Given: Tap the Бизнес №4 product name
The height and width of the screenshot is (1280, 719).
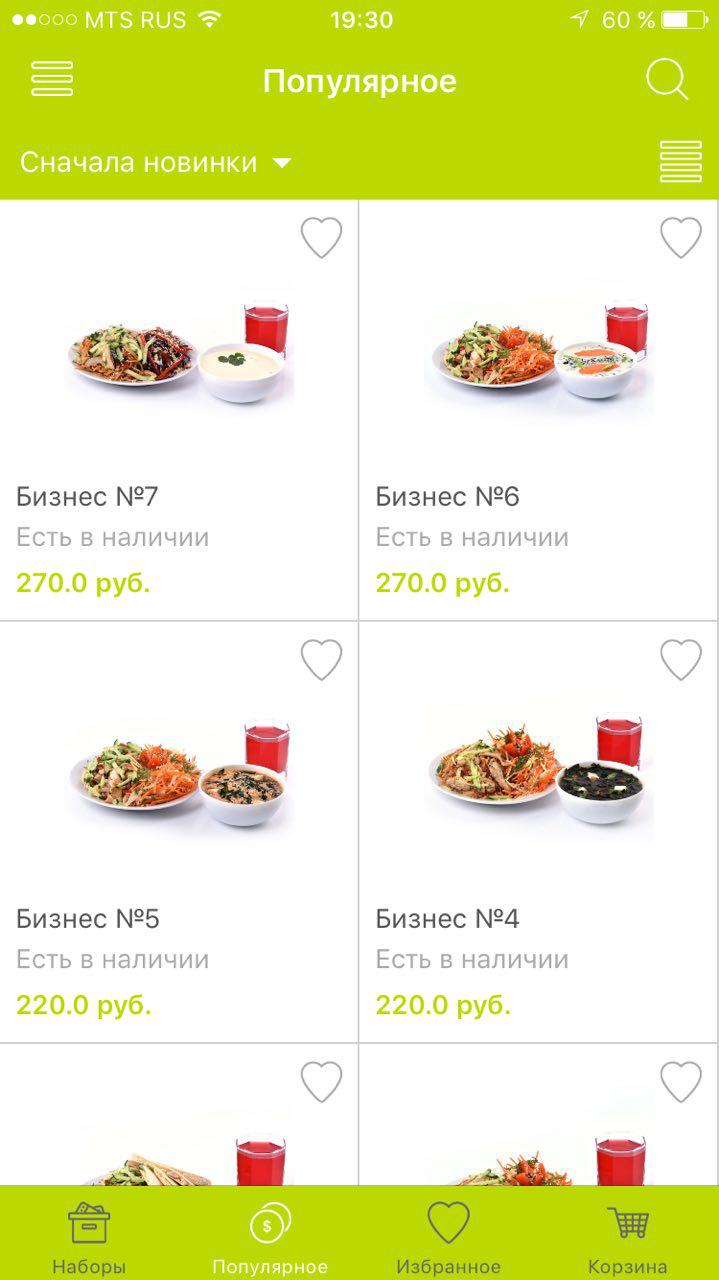Looking at the screenshot, I should coord(447,918).
